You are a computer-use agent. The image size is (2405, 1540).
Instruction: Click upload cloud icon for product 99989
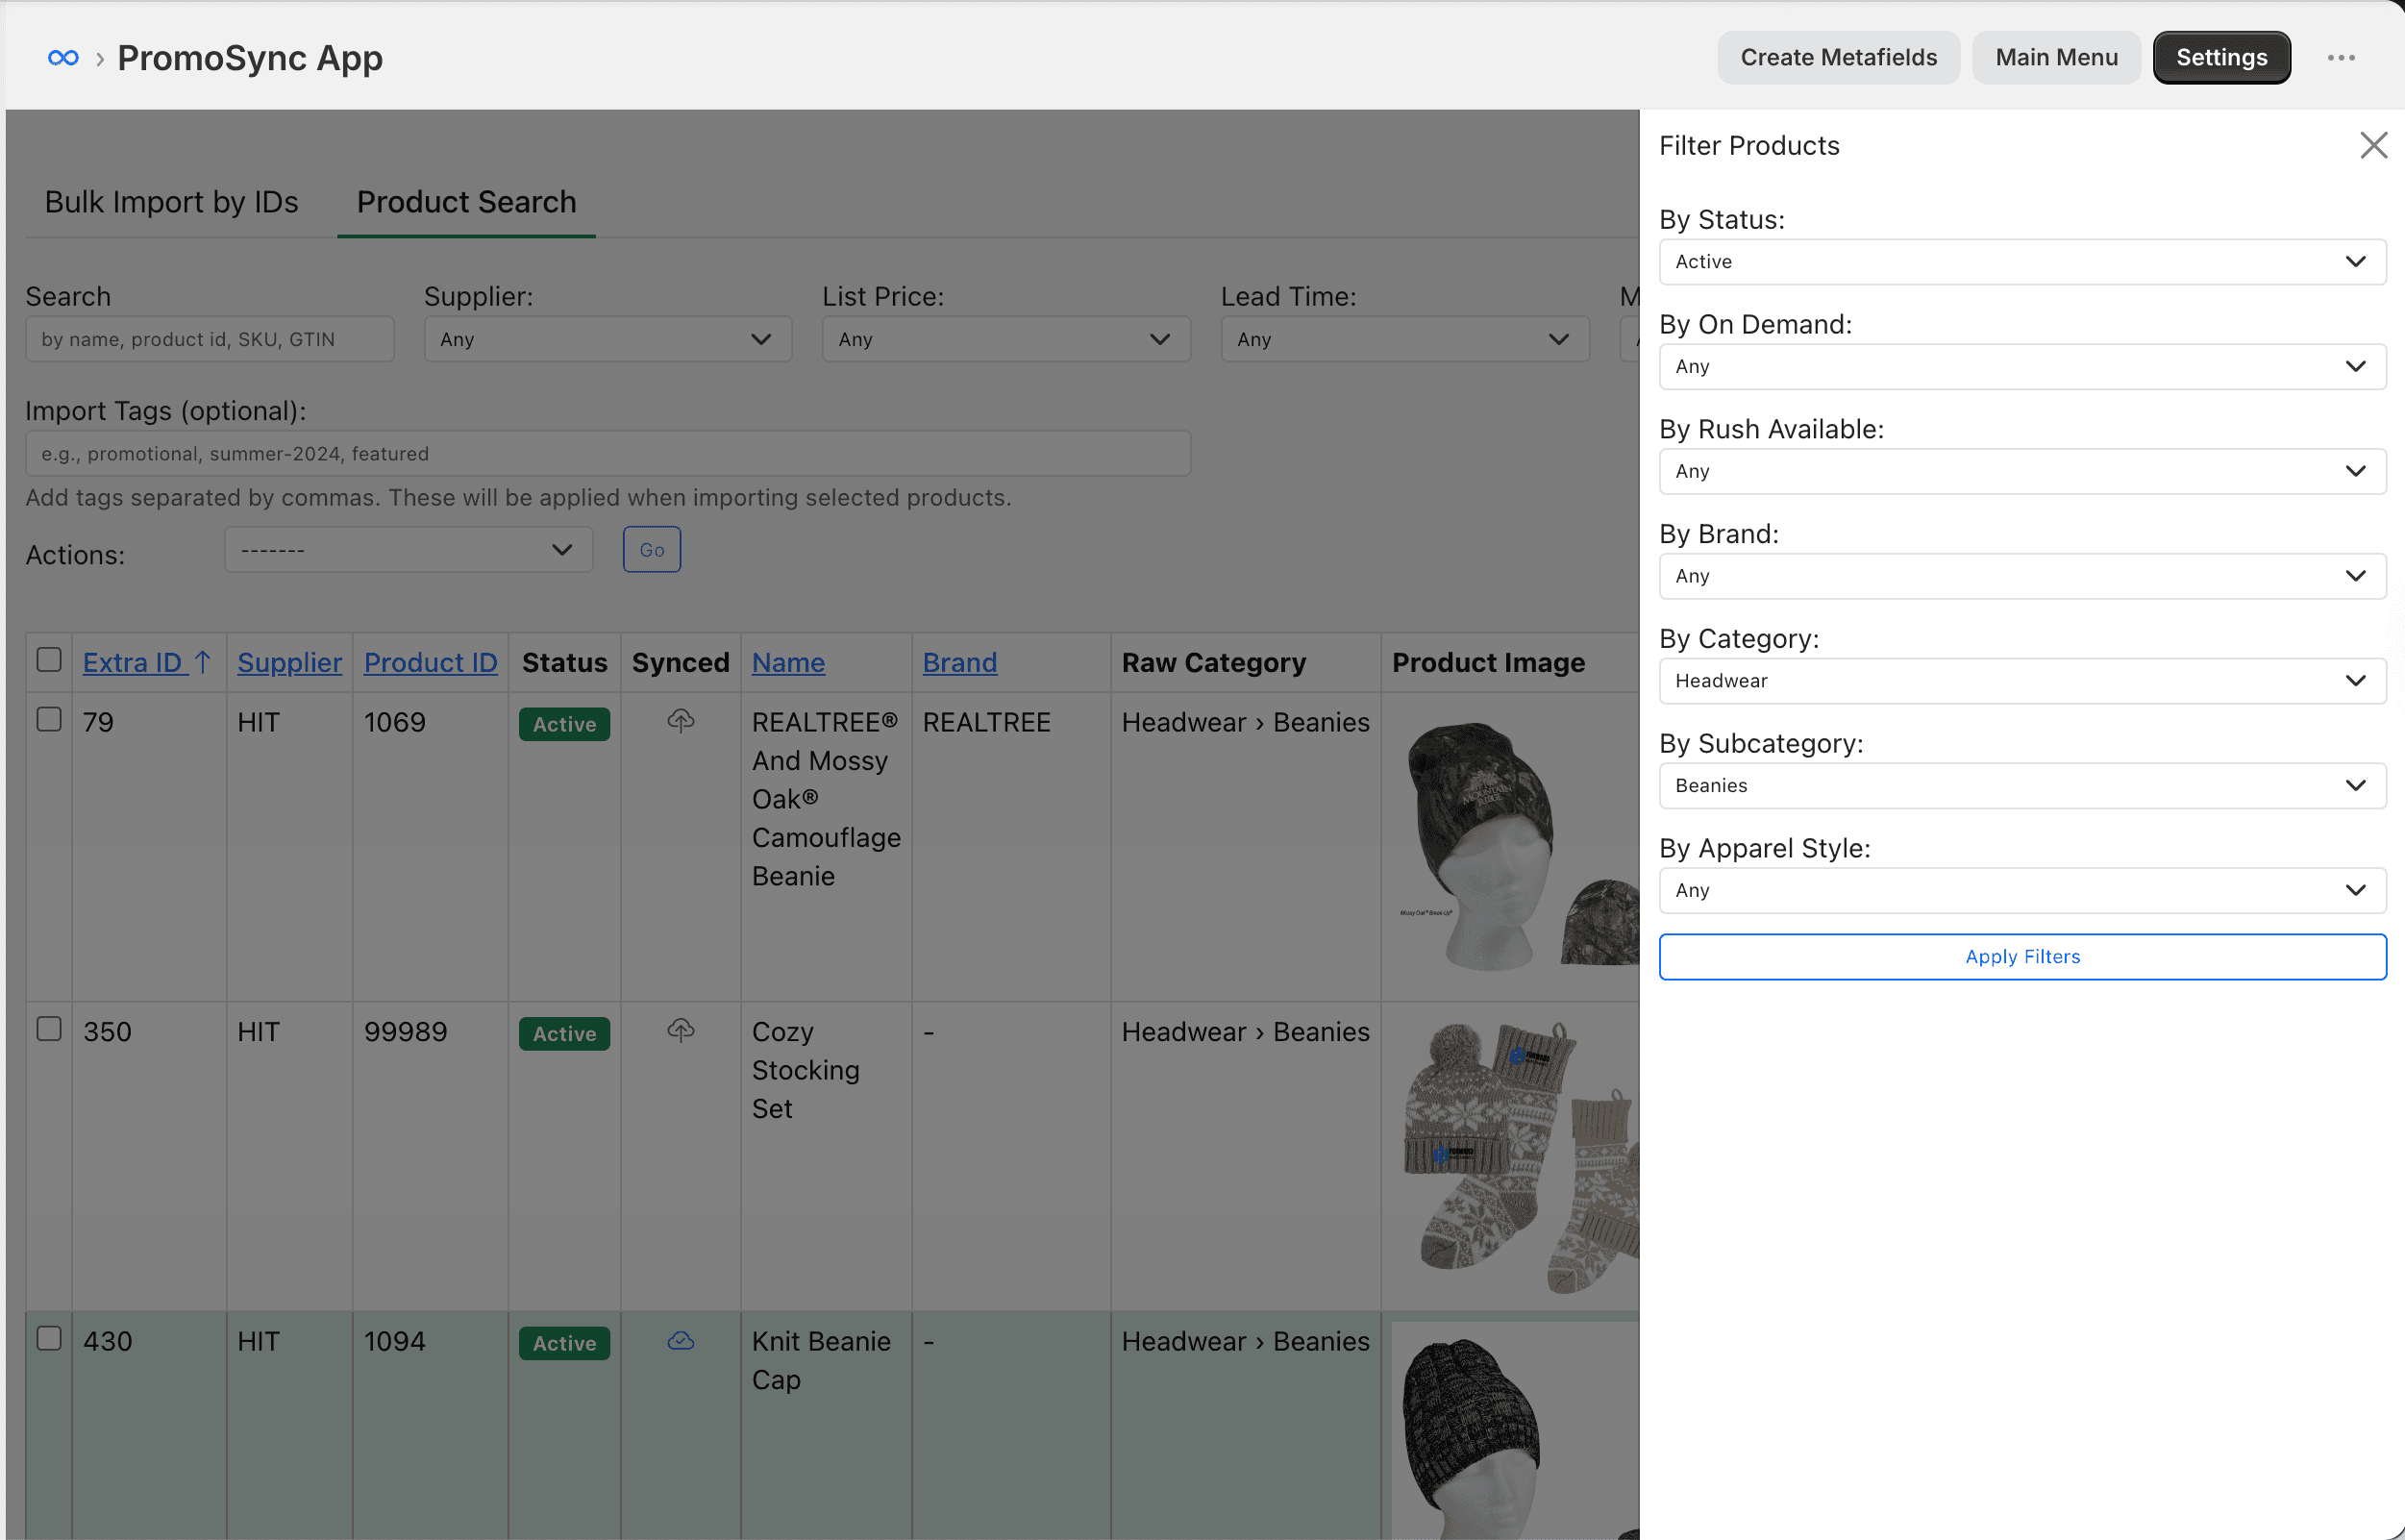click(681, 1030)
